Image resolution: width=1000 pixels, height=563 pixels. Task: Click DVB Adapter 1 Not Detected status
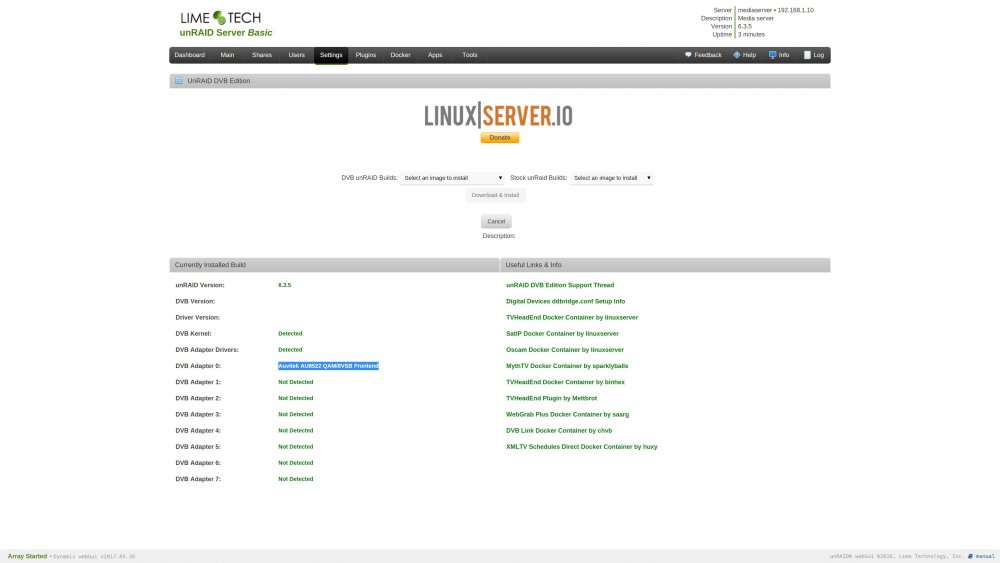click(295, 382)
